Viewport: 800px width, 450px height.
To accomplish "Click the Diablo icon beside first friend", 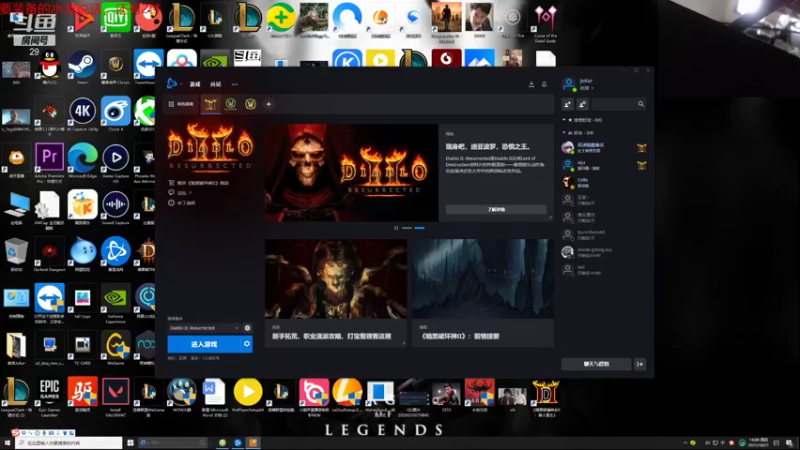I will pos(641,148).
